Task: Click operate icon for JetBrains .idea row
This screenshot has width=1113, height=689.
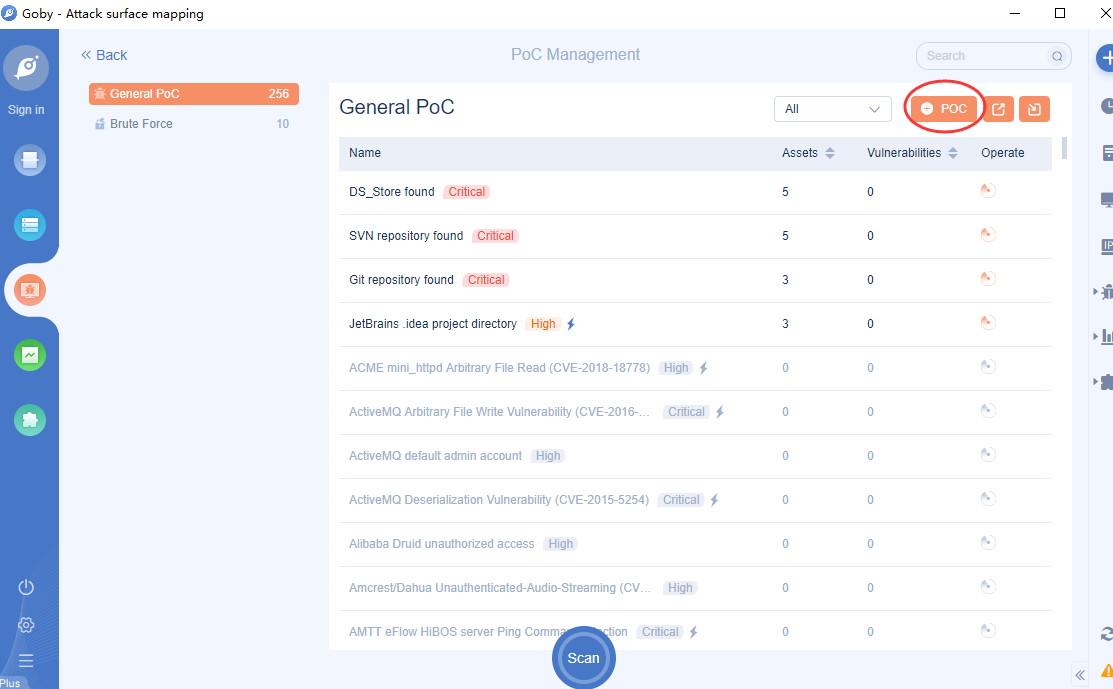Action: point(988,323)
